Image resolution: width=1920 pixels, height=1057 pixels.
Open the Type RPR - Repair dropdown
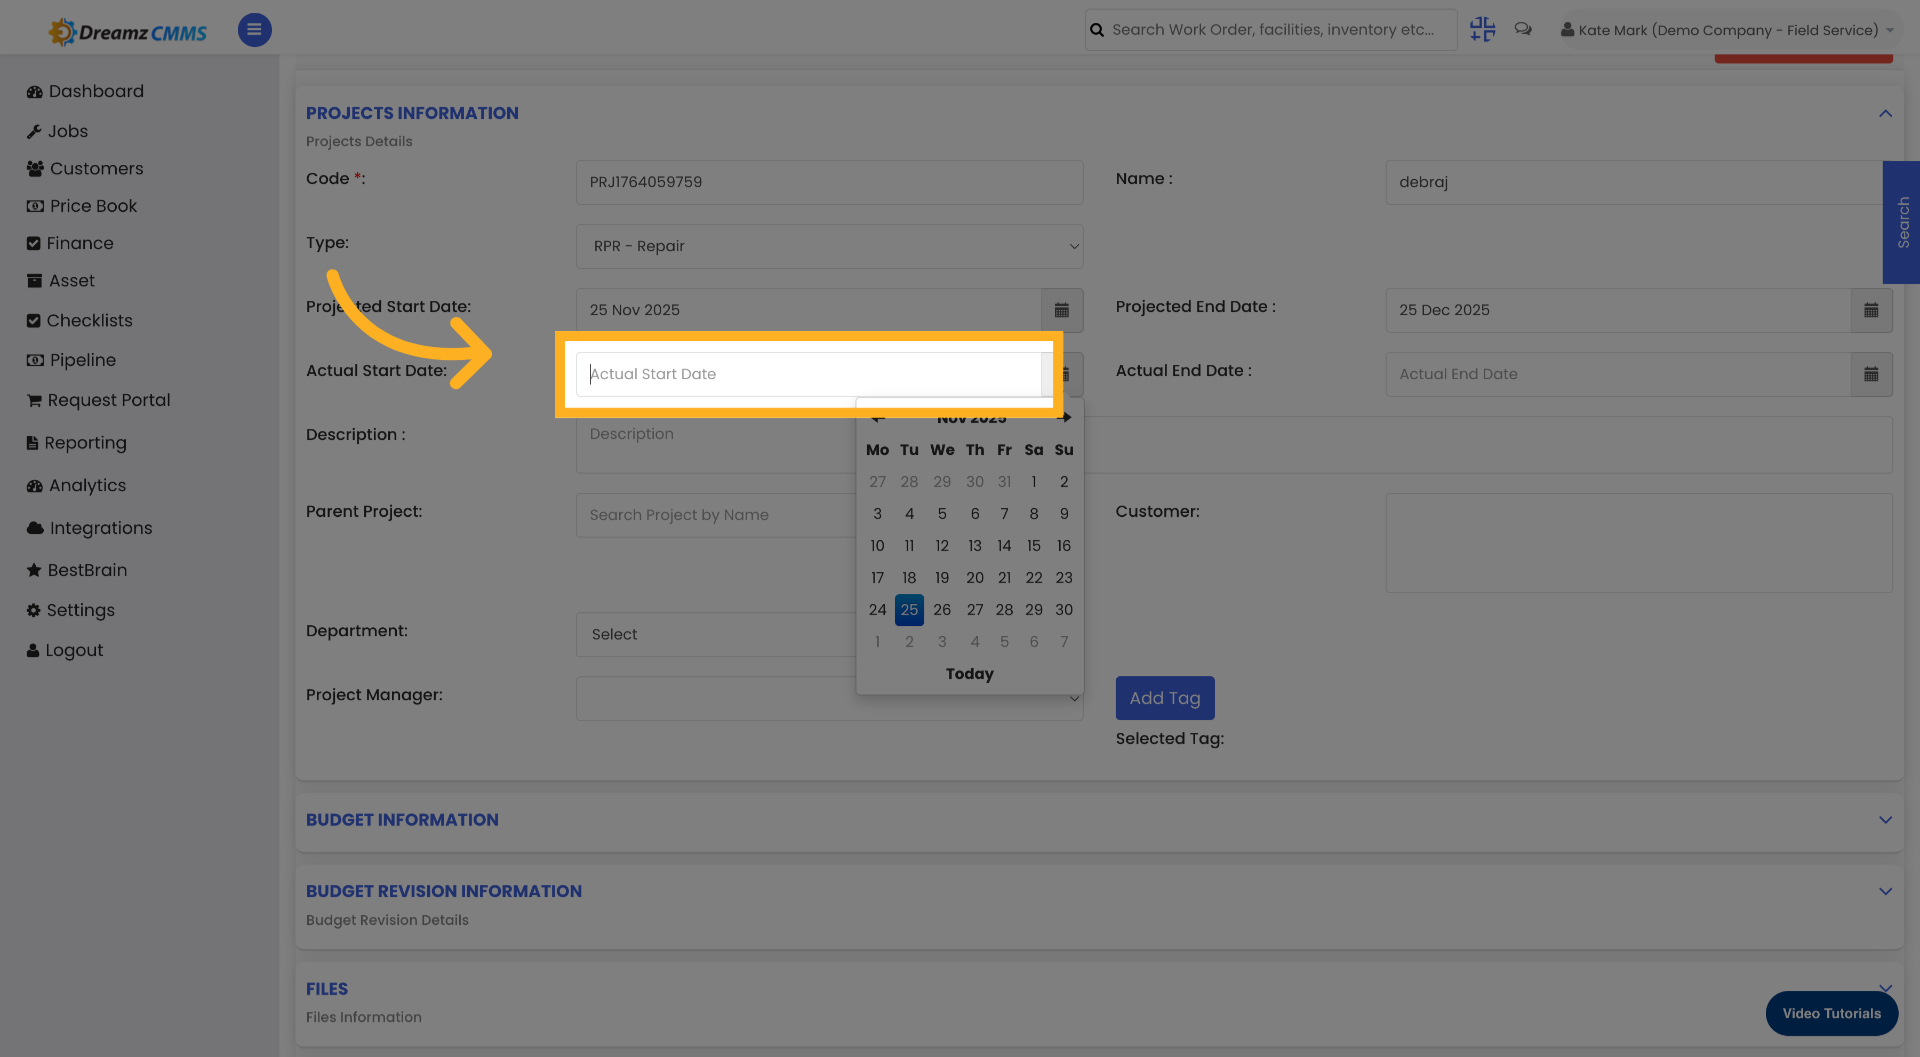pos(829,246)
